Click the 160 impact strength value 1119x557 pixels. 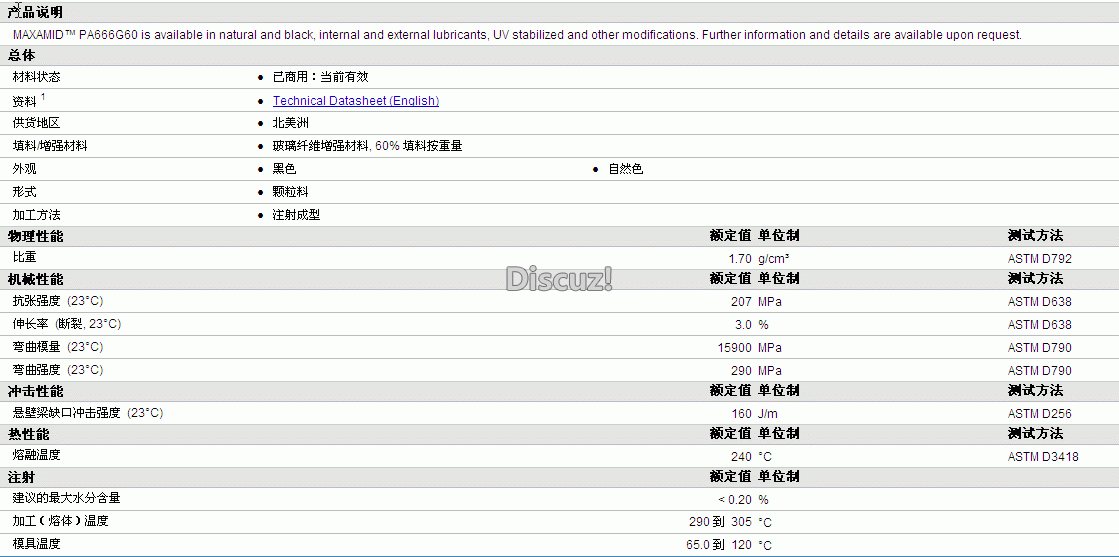[741, 413]
